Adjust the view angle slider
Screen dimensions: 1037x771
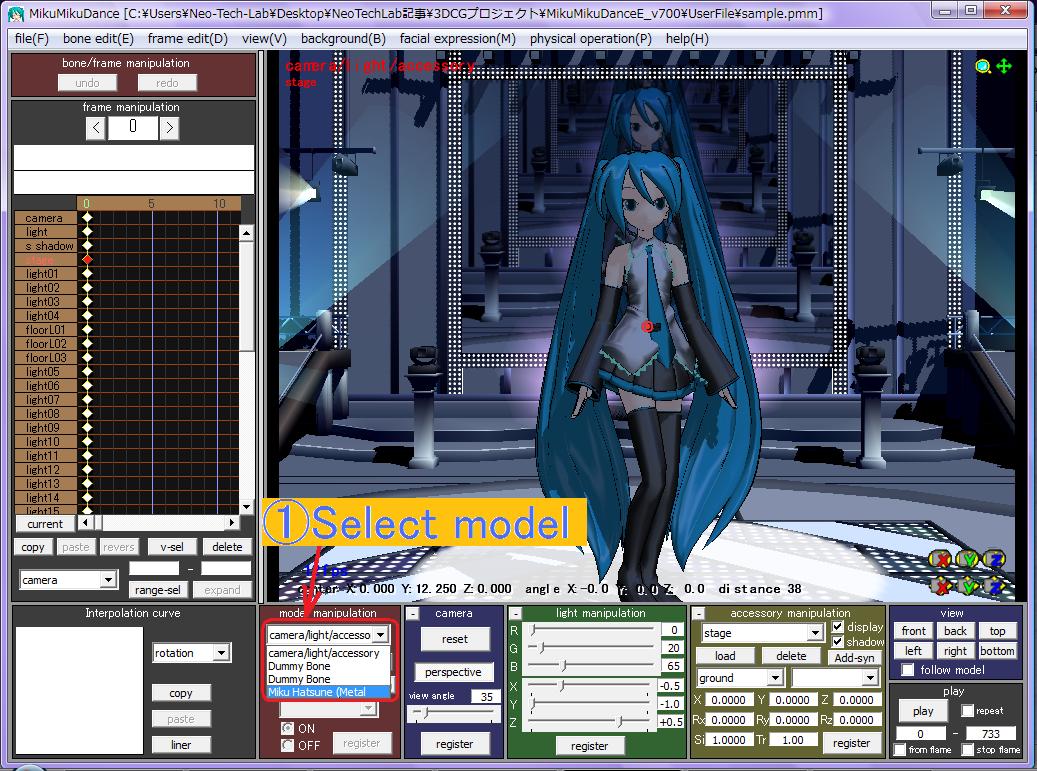pyautogui.click(x=454, y=713)
